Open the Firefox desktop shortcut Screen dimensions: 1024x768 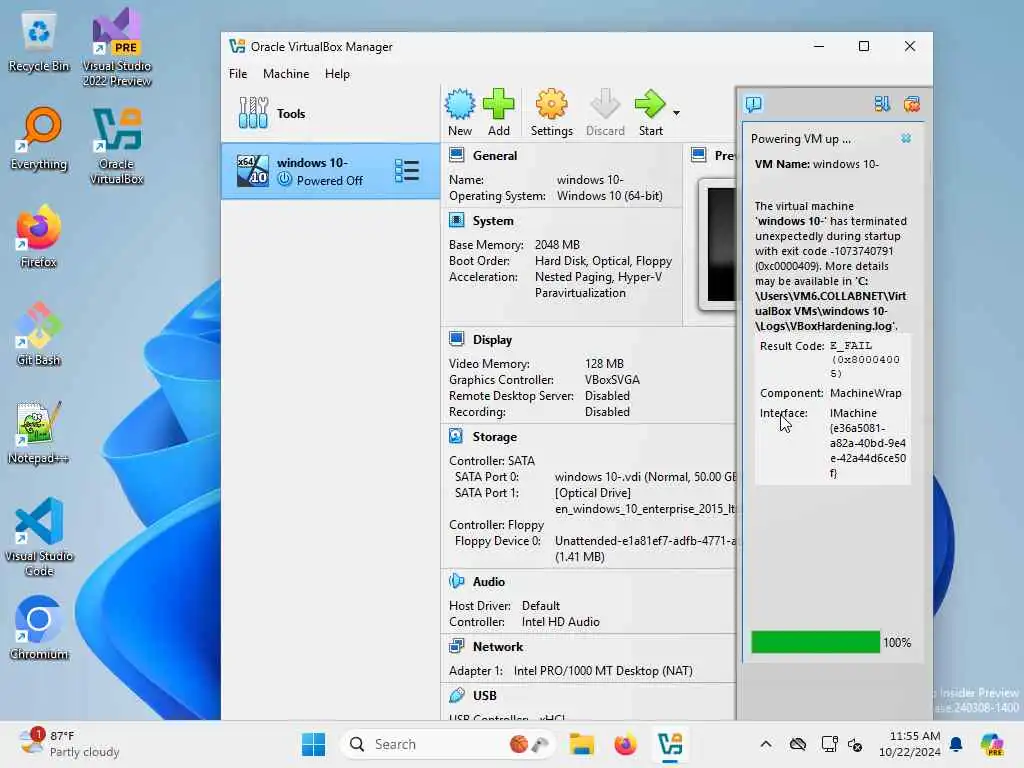[39, 237]
